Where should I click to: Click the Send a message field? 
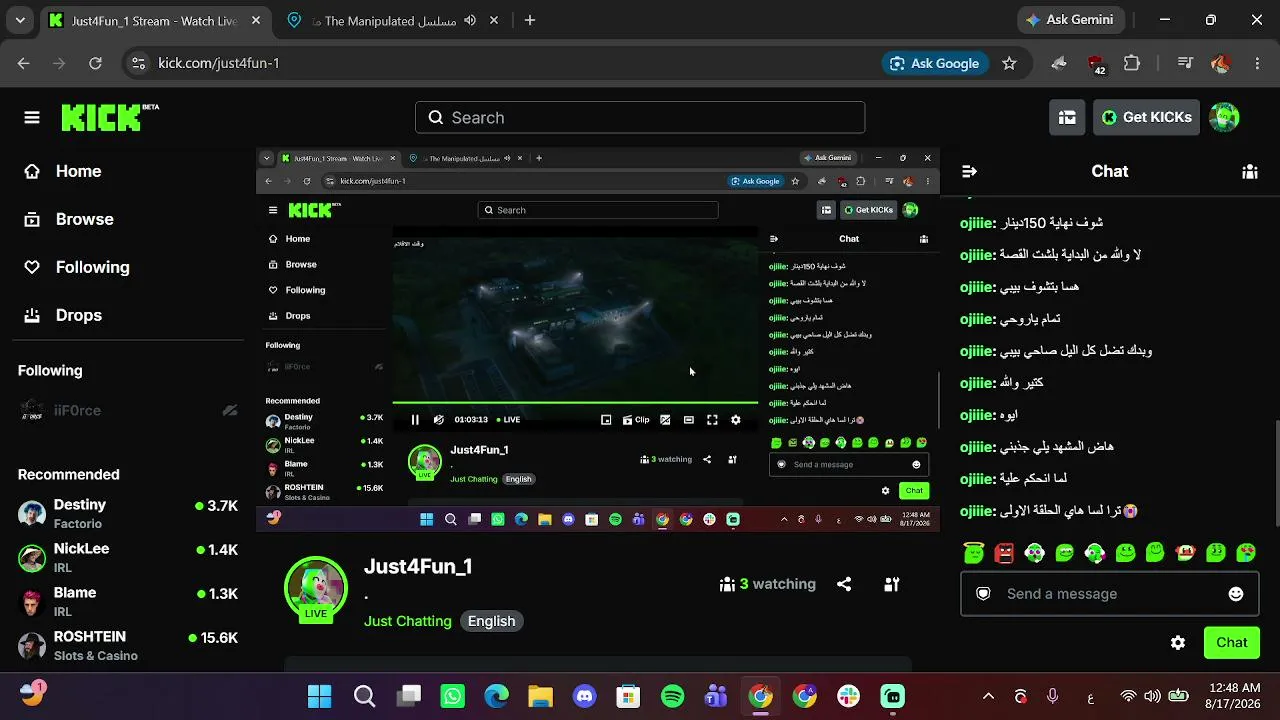[x=1110, y=594]
